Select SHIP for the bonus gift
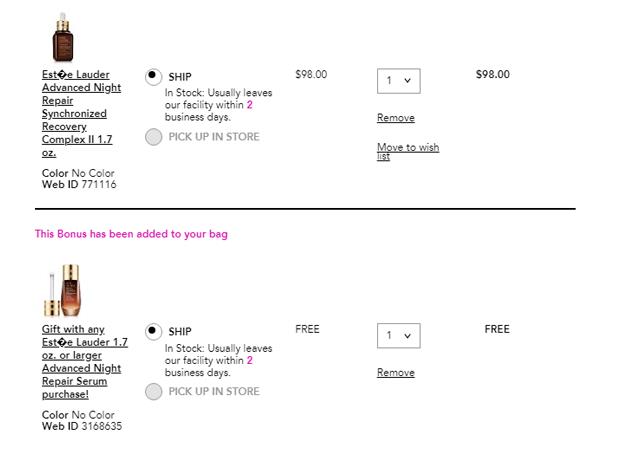The width and height of the screenshot is (625, 462). [x=153, y=331]
